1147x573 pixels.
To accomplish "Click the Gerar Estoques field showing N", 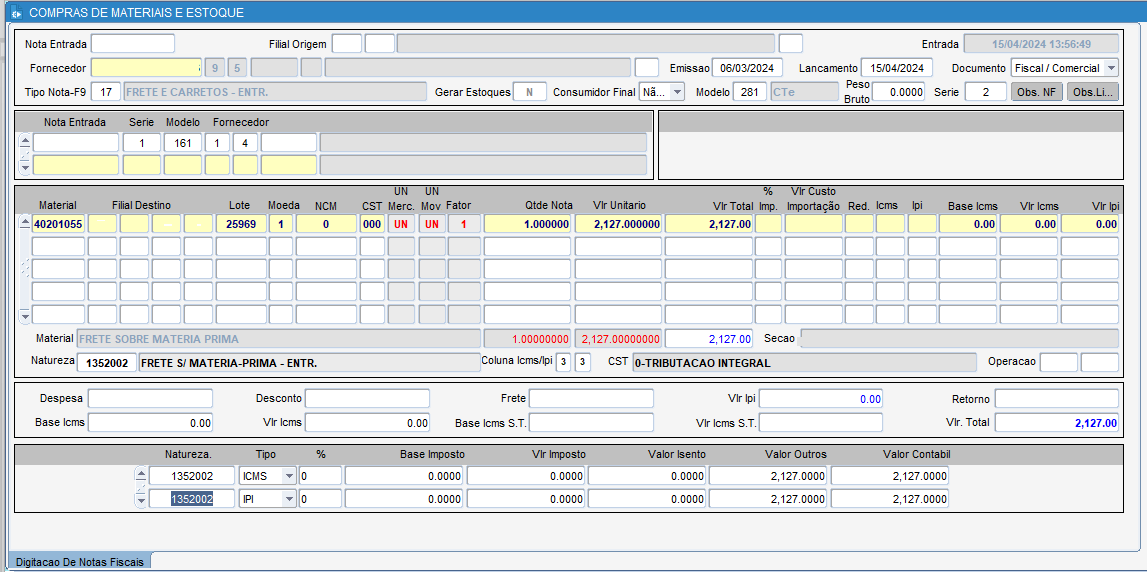I will click(530, 91).
